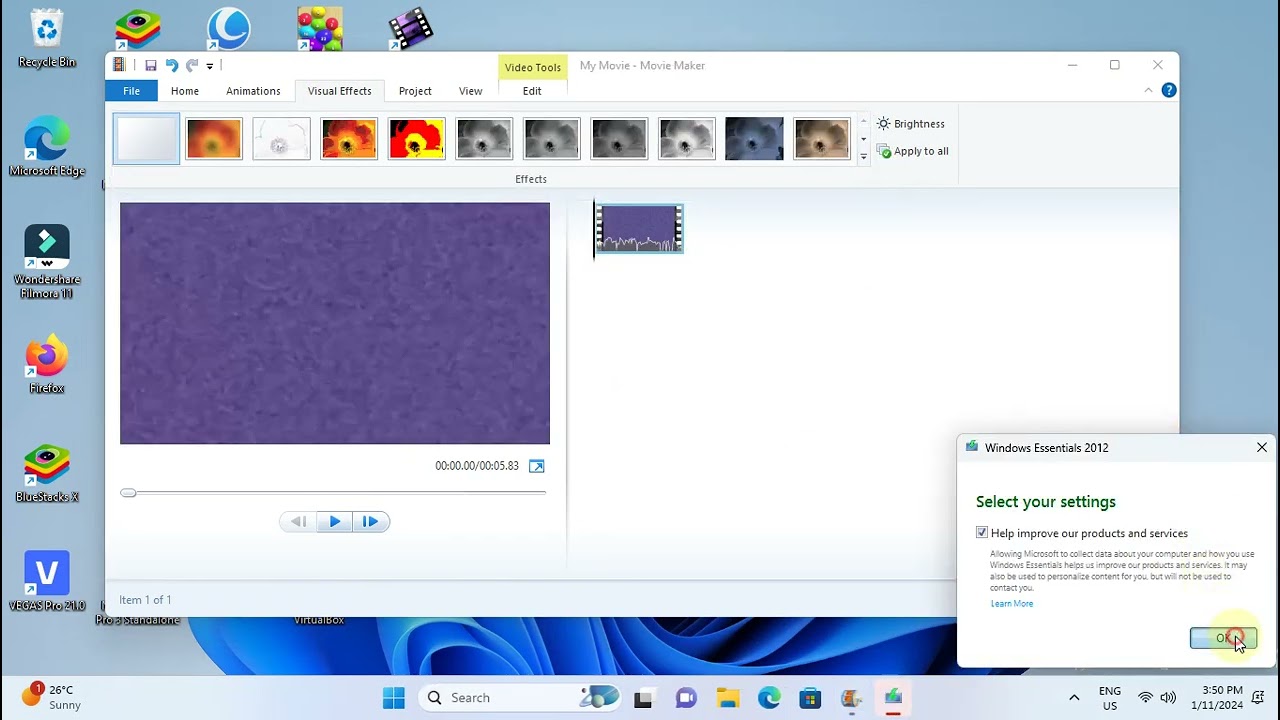Apply the blurred orange flower effect
Viewport: 1280px width, 720px height.
pyautogui.click(x=214, y=139)
